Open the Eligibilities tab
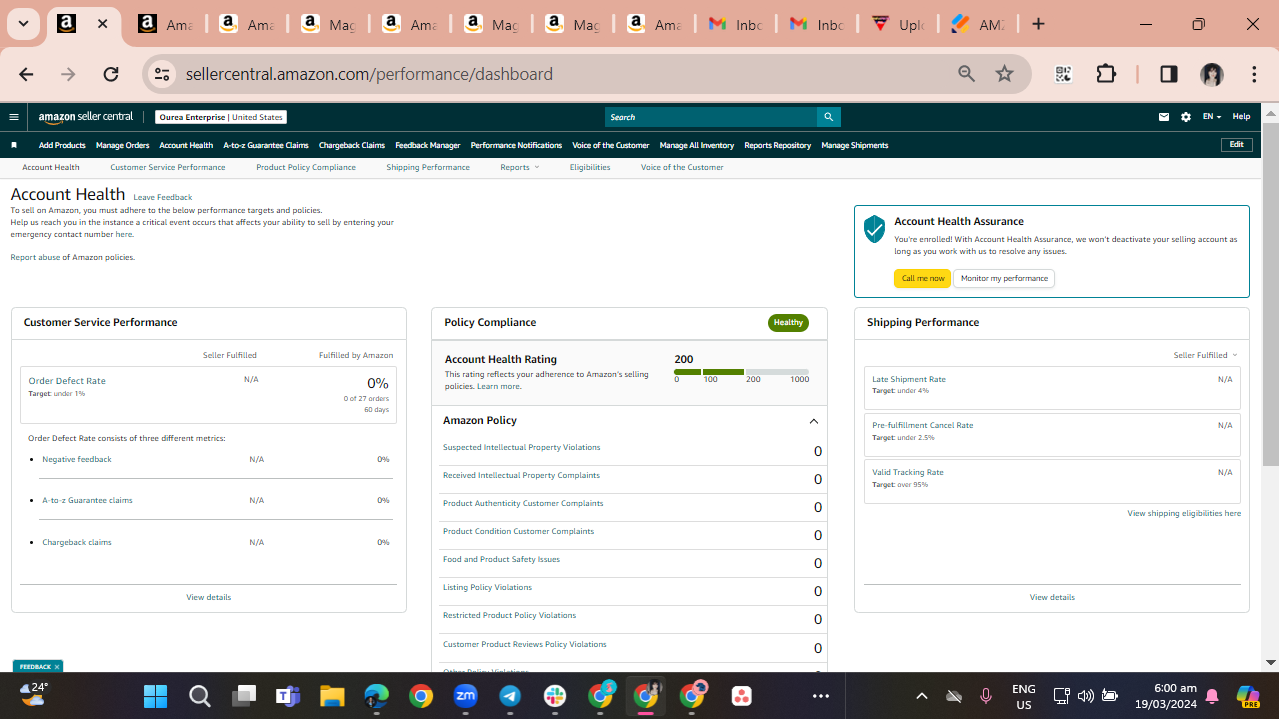Image resolution: width=1279 pixels, height=719 pixels. point(590,167)
